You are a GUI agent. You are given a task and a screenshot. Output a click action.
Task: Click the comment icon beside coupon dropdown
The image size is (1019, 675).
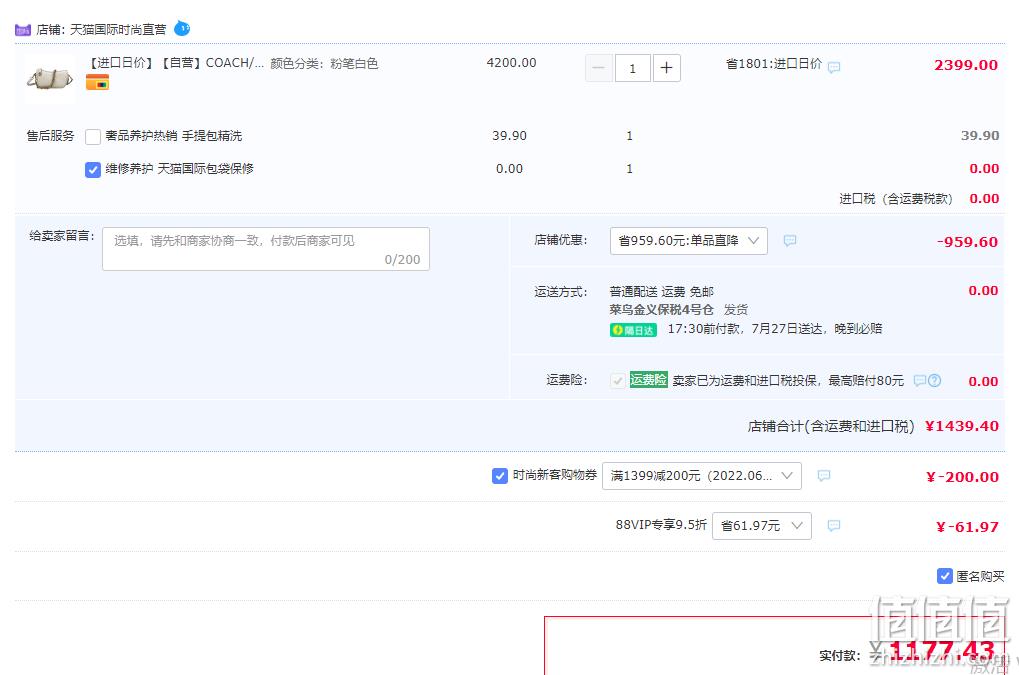(x=823, y=476)
